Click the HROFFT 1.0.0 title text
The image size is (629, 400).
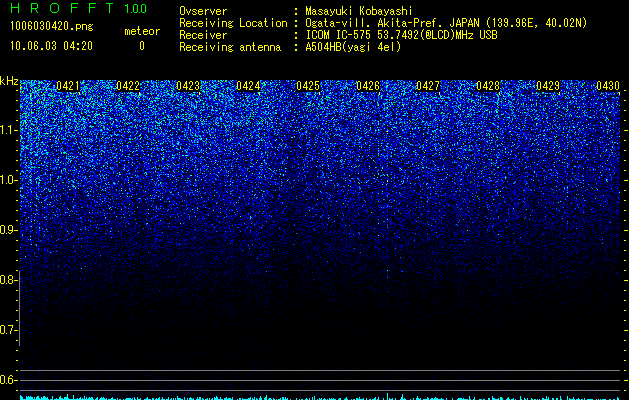(79, 8)
